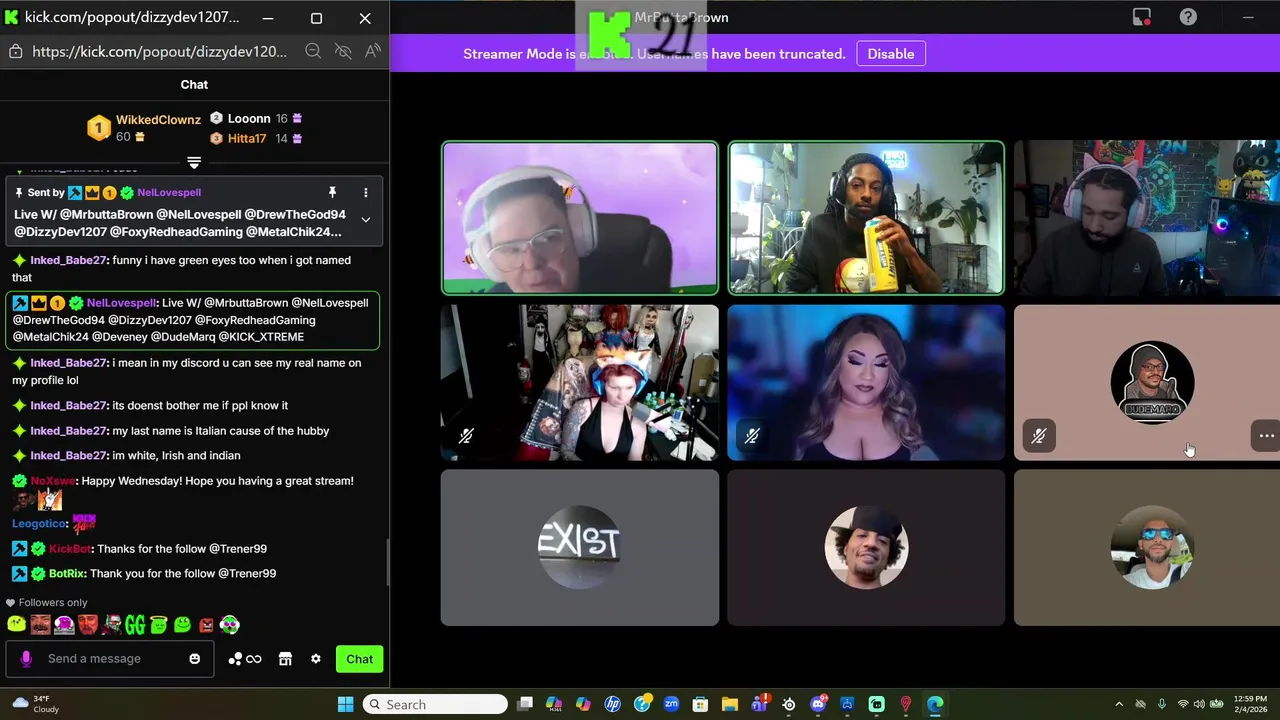Click the zoom magnifier icon in the address bar
Viewport: 1280px width, 720px height.
point(313,51)
